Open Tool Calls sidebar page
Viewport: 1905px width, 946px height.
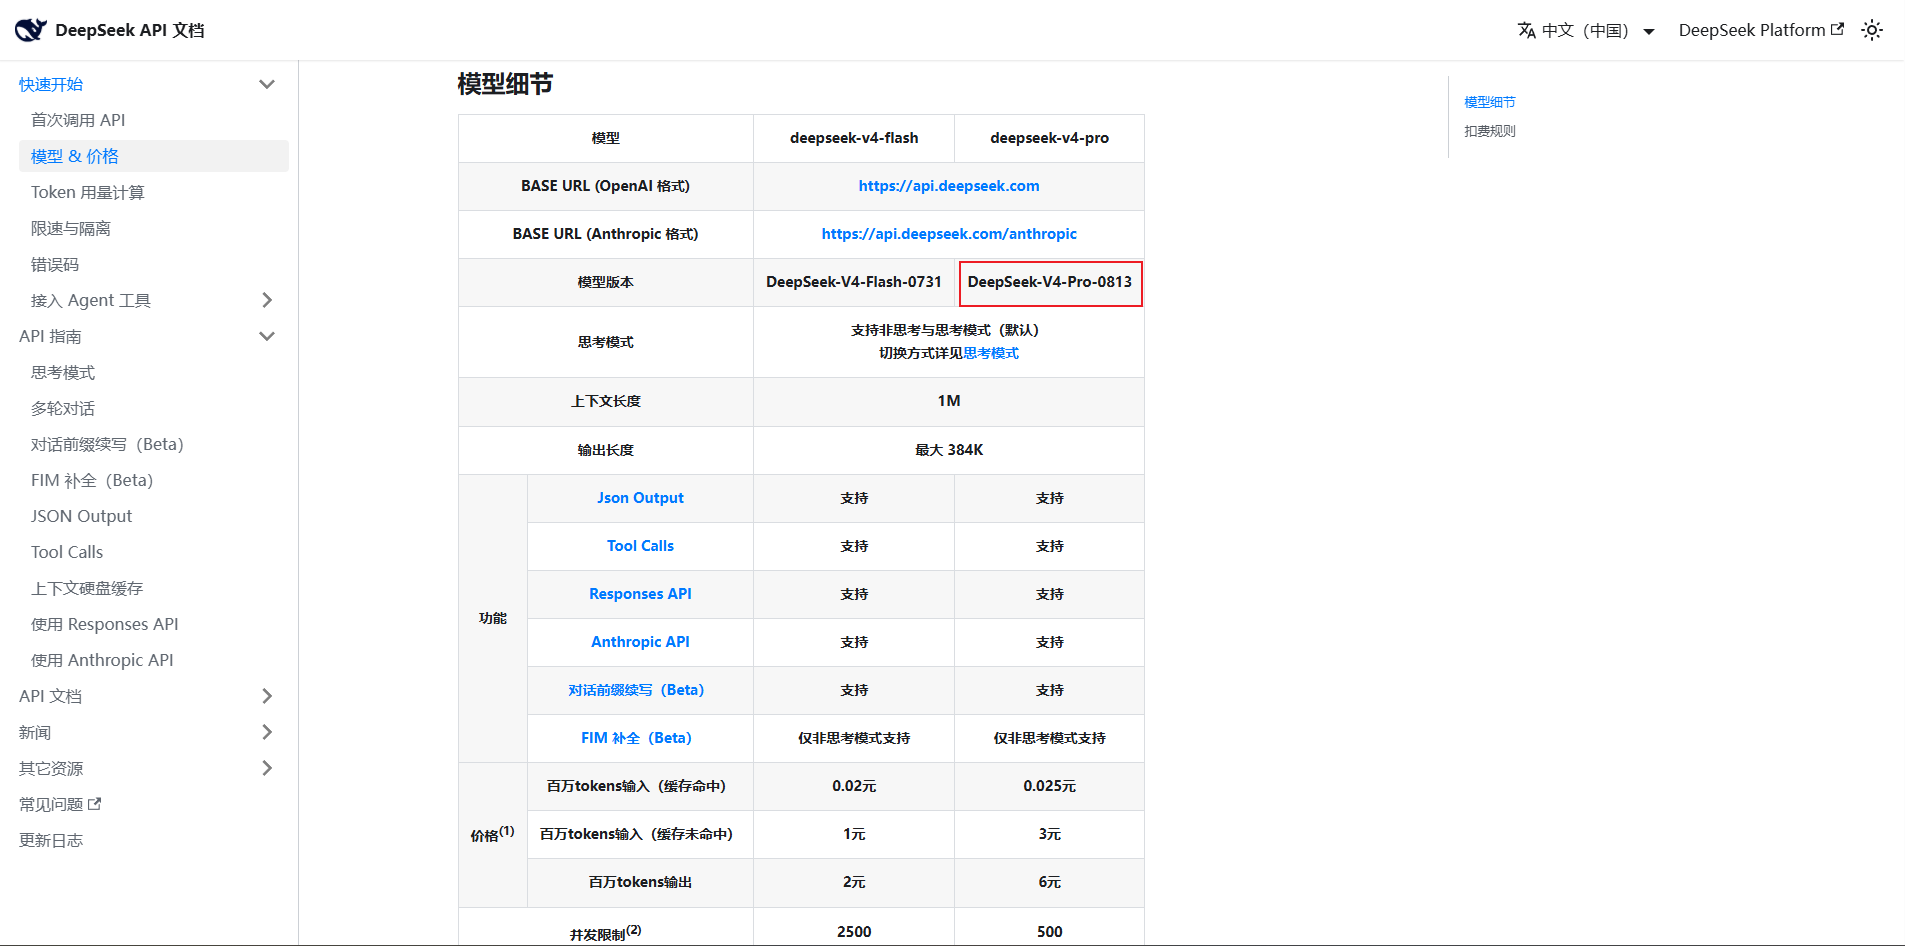click(67, 552)
